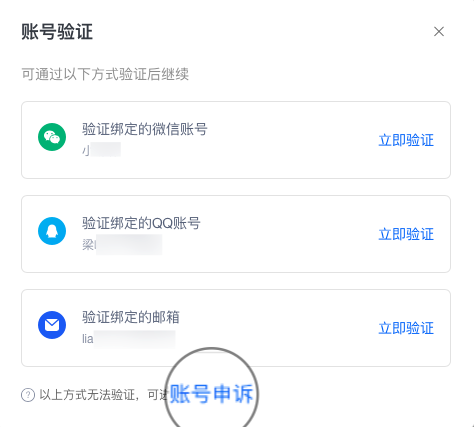This screenshot has width=474, height=427.
Task: Click 立即验证 for the WeChat account
Action: tap(406, 140)
